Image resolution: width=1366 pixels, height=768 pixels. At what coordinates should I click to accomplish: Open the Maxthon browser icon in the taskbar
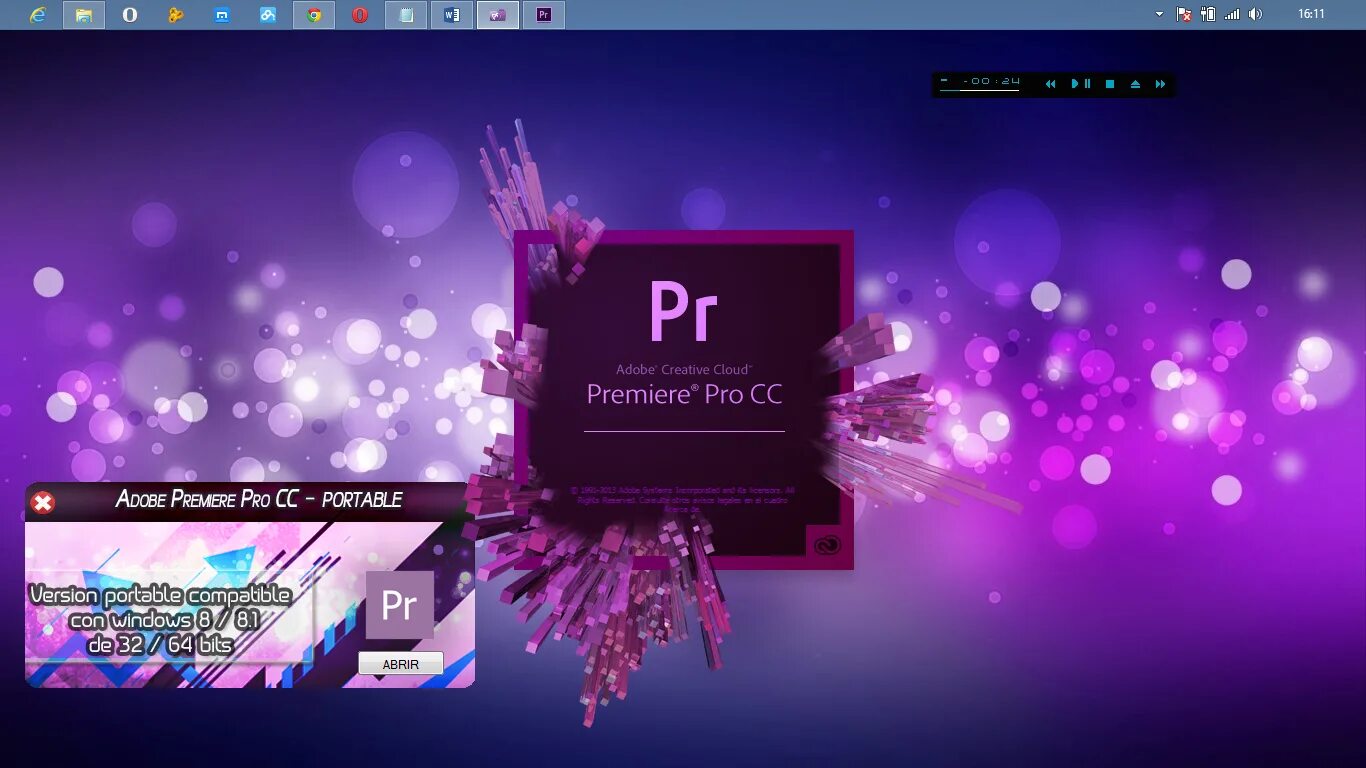pos(222,15)
